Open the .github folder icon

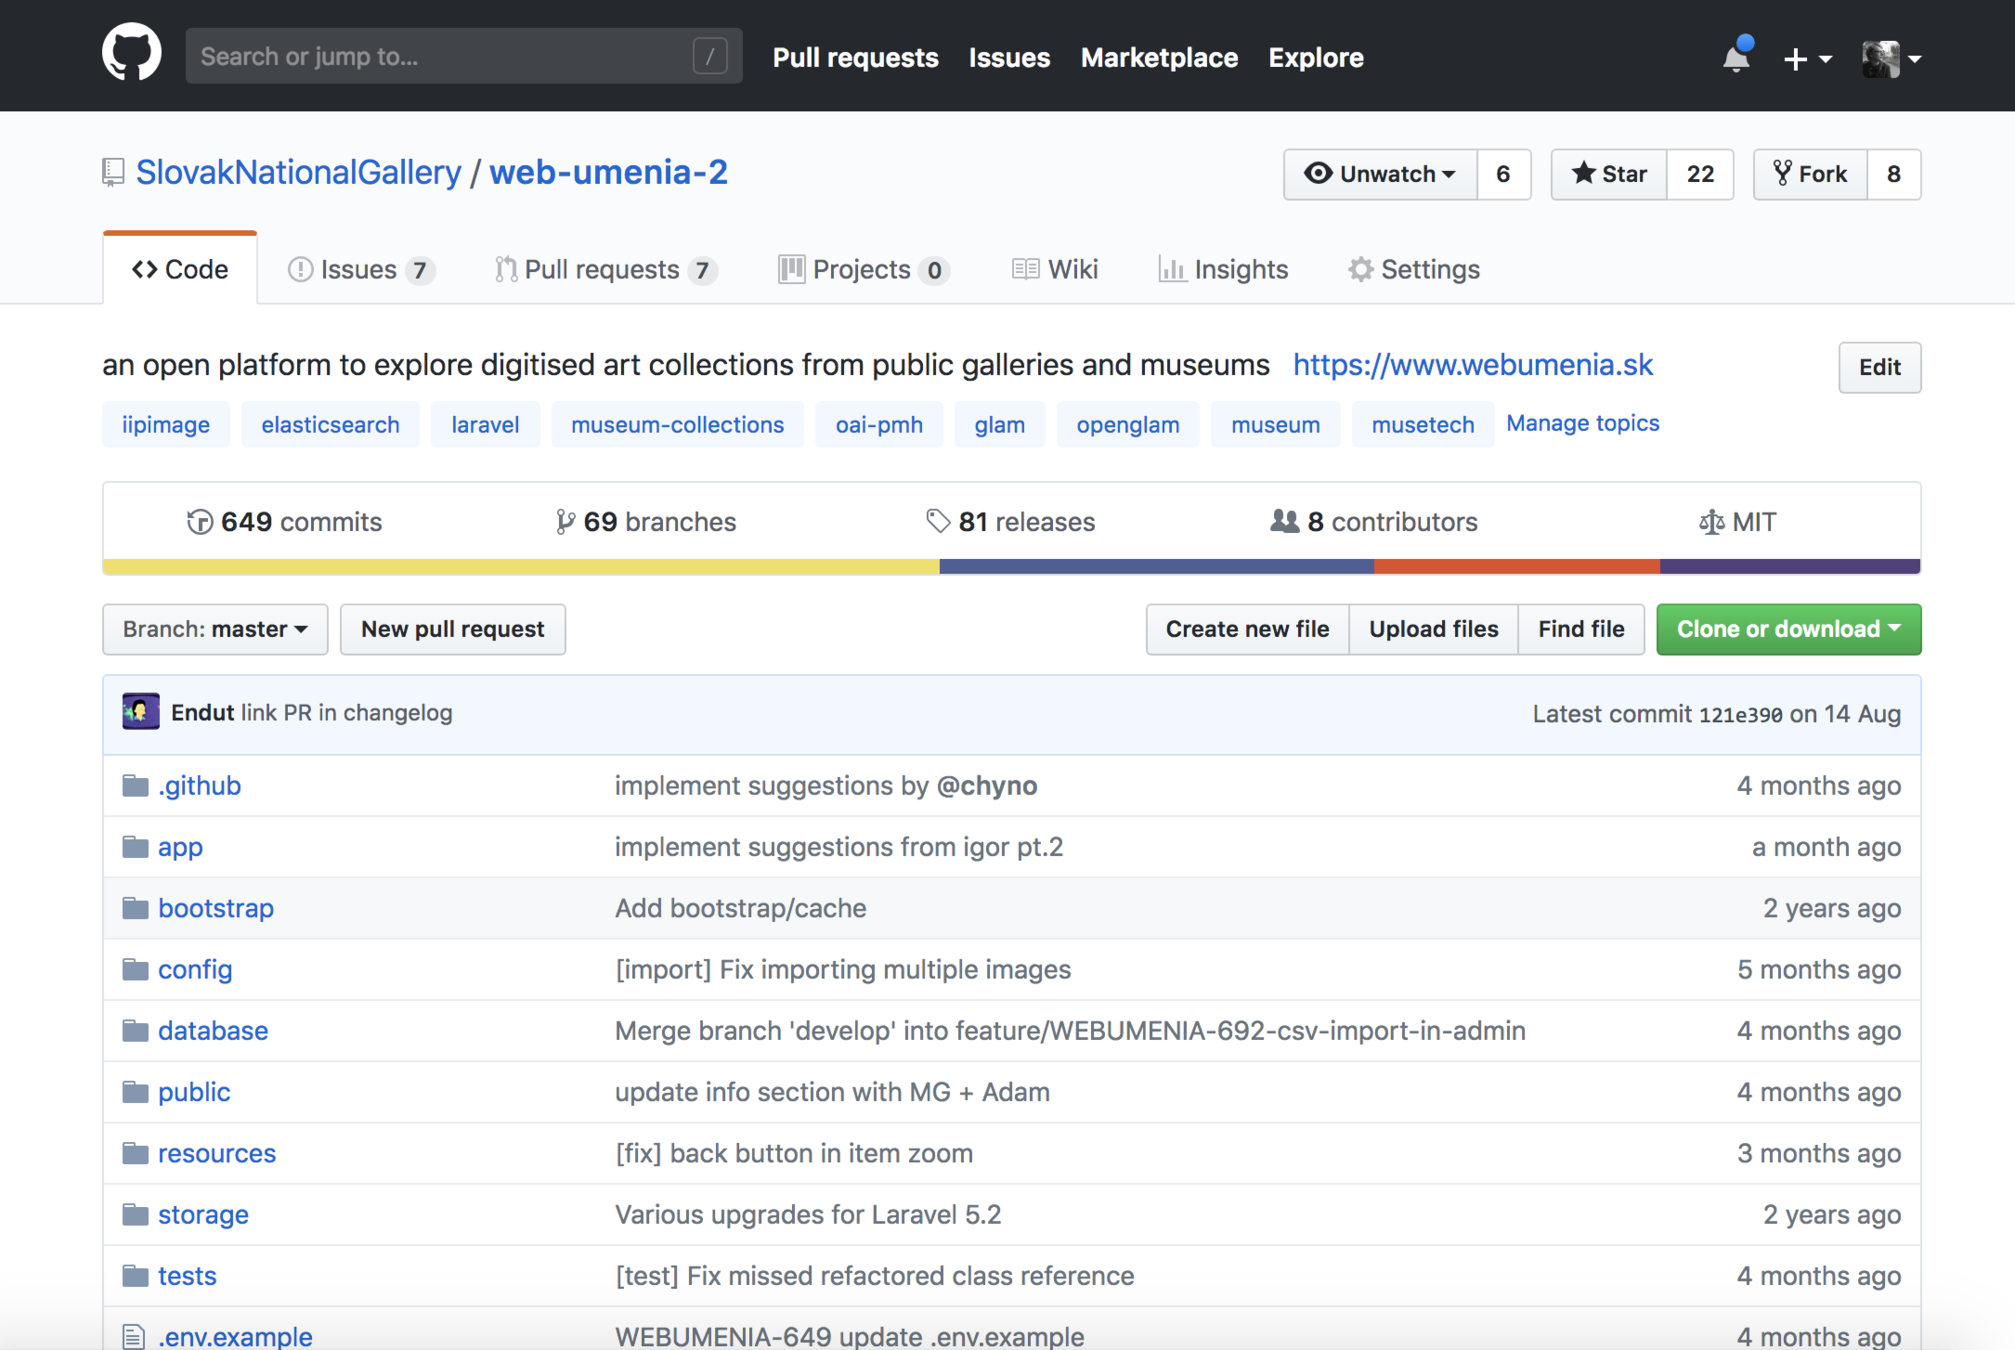tap(135, 786)
